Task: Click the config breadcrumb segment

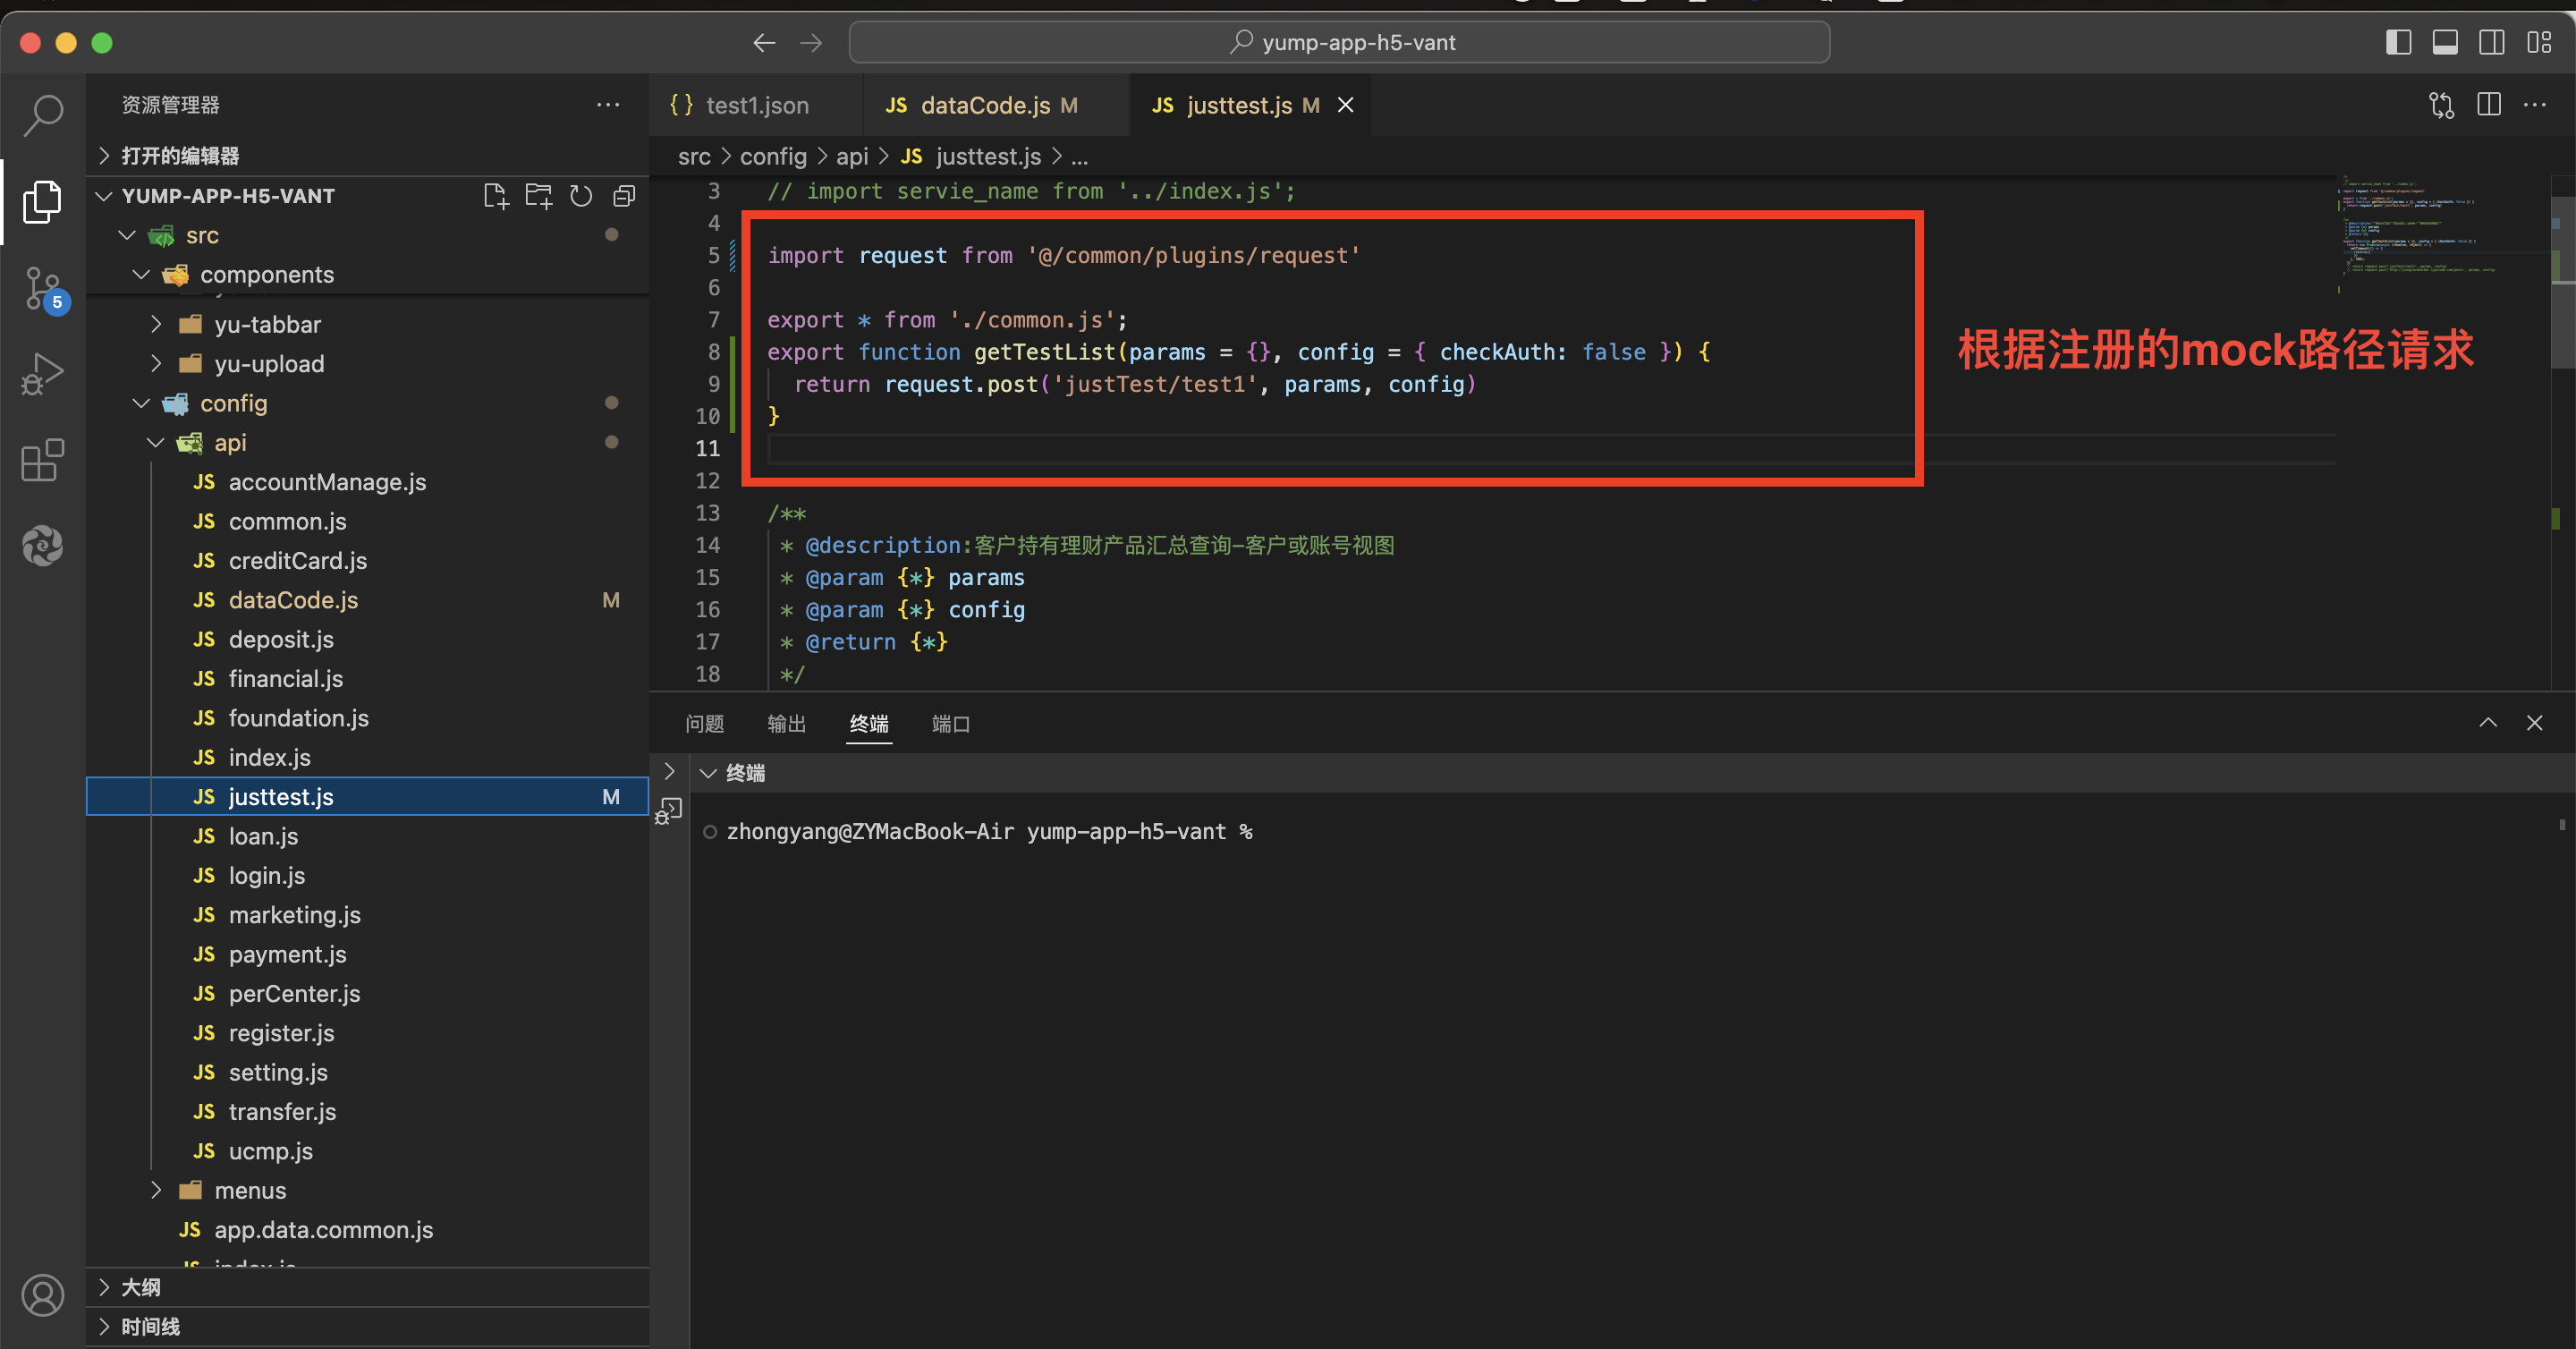Action: click(x=773, y=157)
